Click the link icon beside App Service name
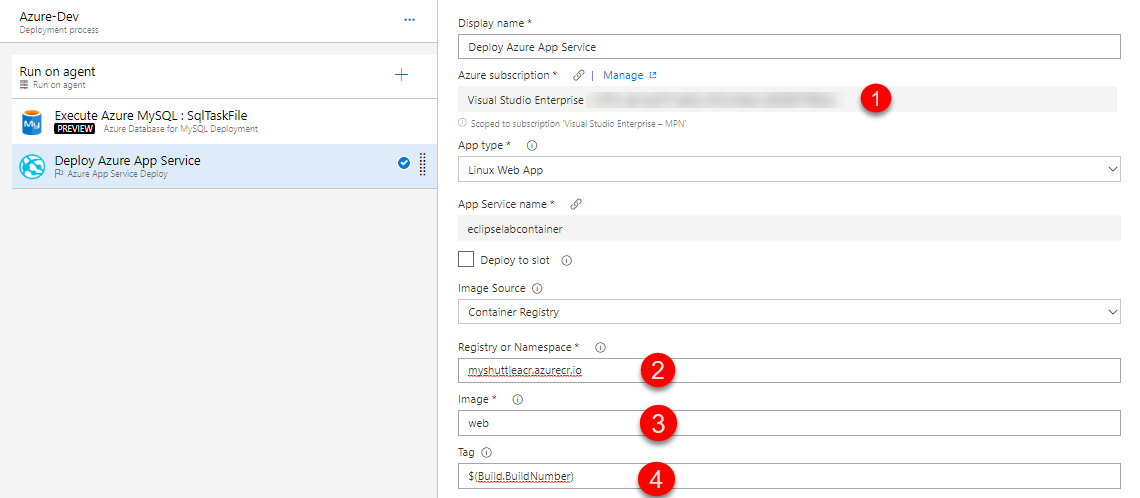 575,204
